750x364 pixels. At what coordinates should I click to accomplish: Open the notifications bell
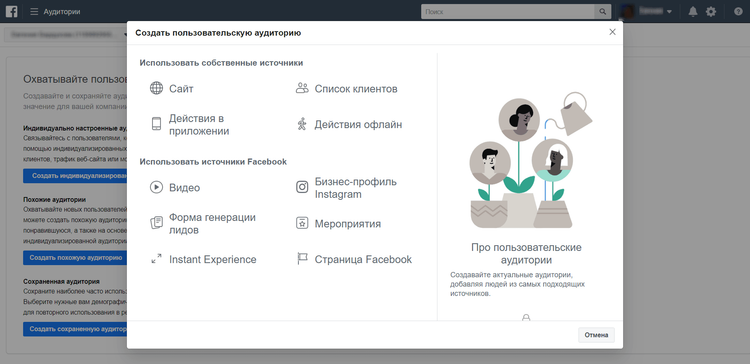click(x=693, y=12)
